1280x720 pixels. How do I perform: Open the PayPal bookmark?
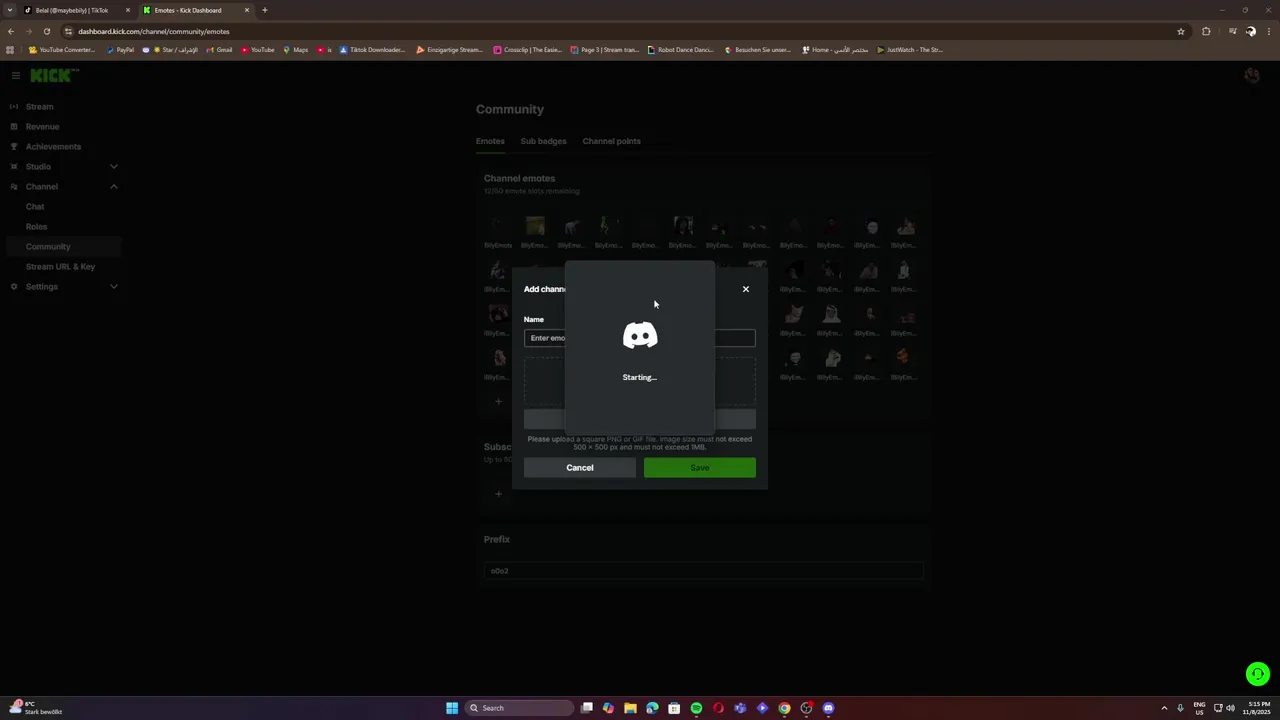(120, 50)
